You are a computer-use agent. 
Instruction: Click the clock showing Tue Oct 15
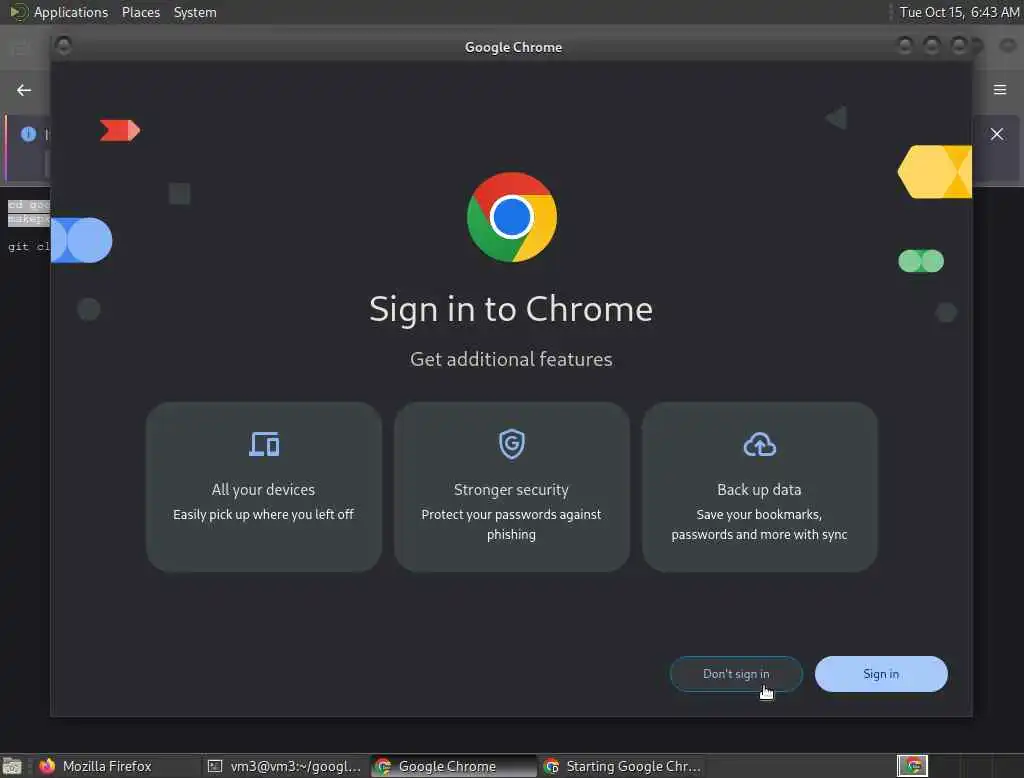pos(959,12)
